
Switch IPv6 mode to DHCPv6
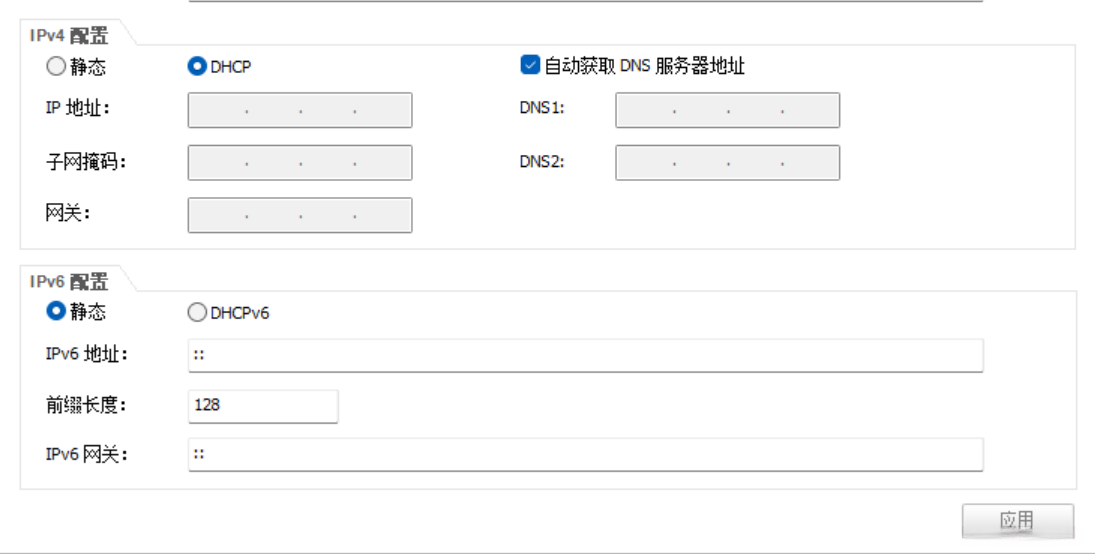(198, 313)
